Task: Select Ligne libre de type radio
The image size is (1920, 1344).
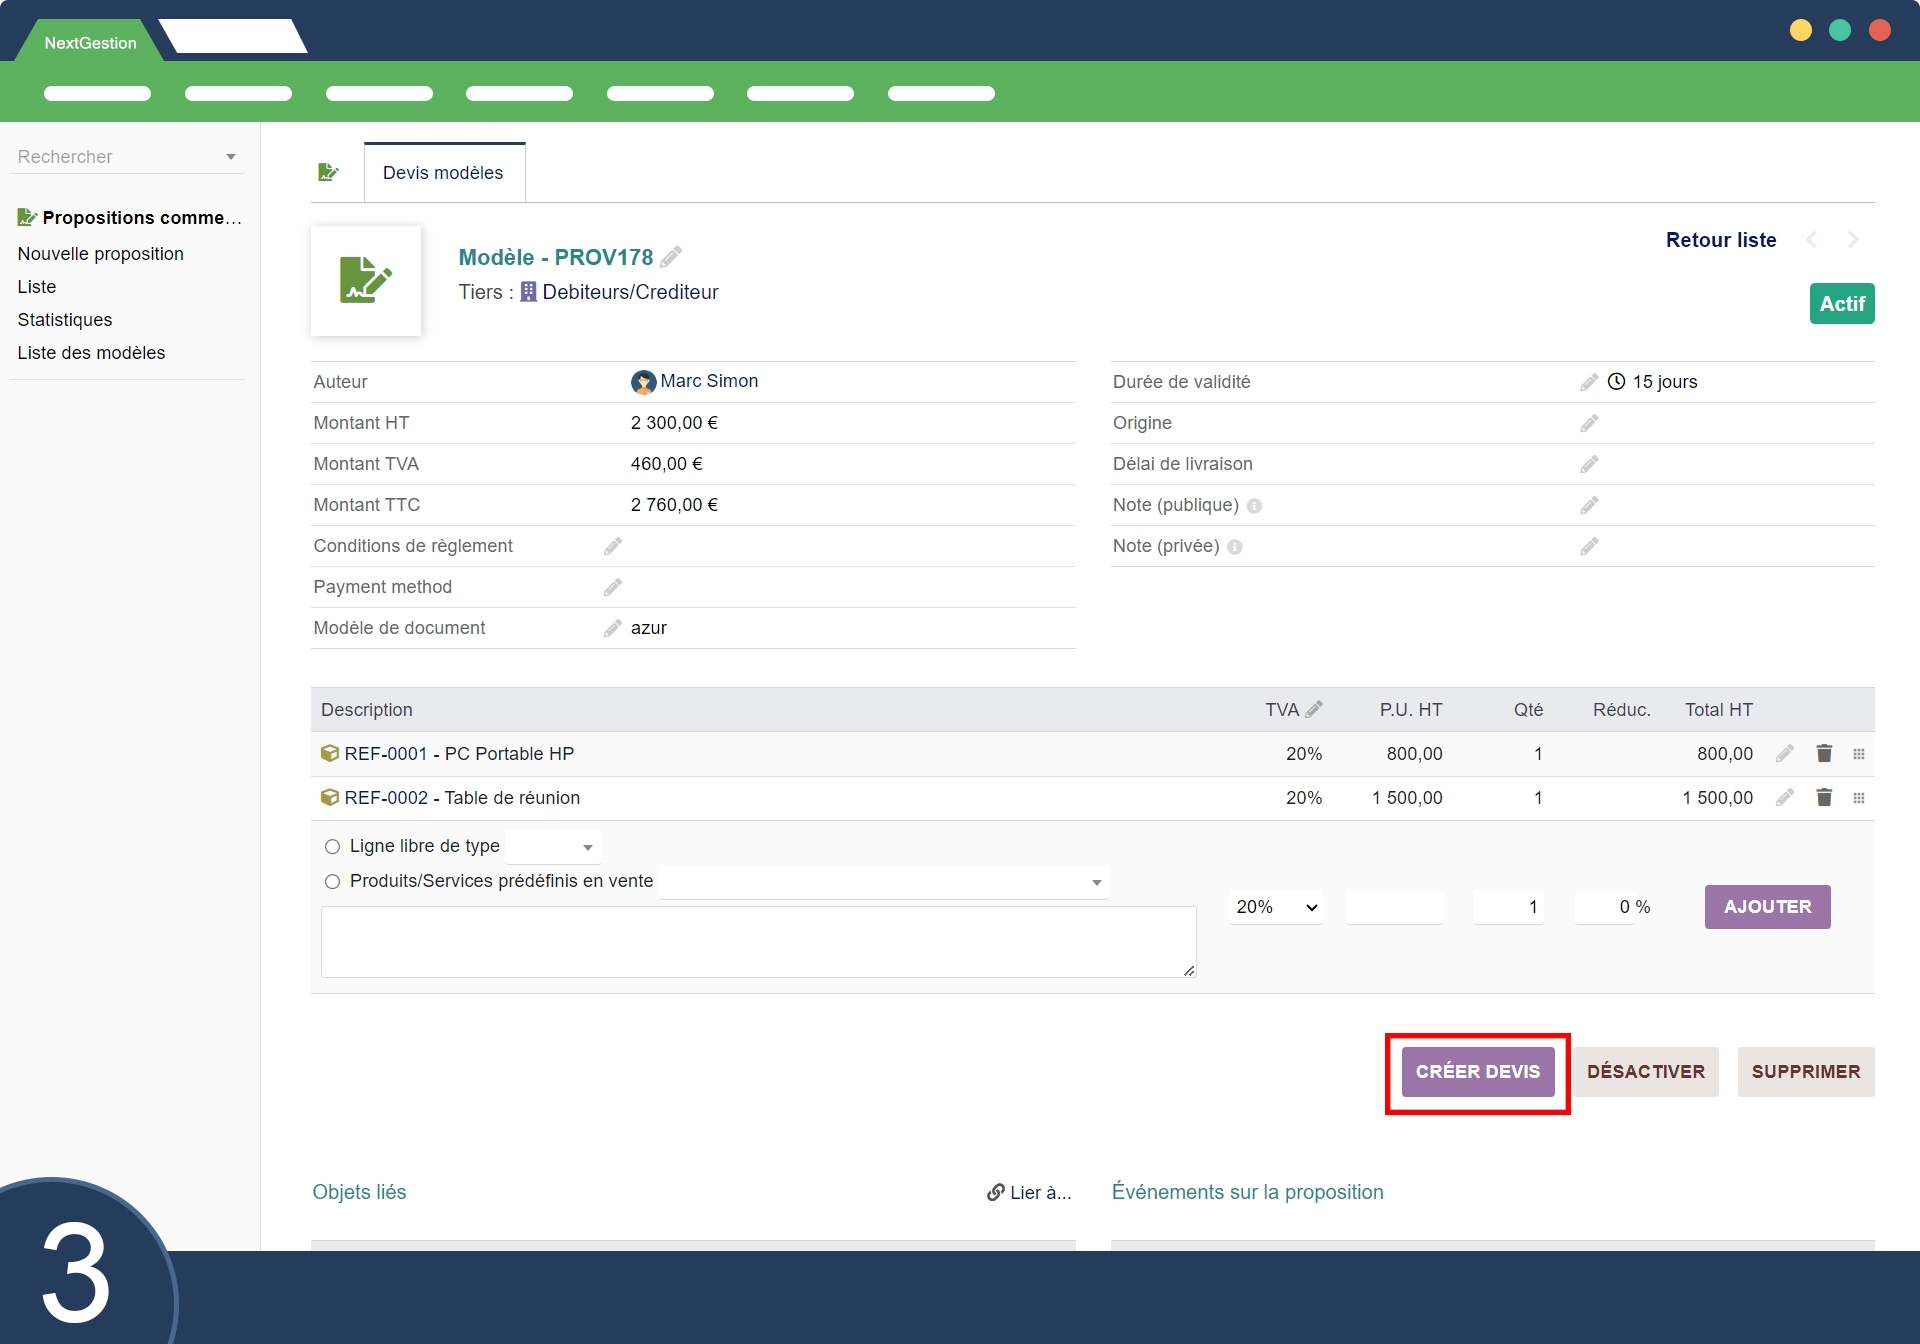Action: tap(332, 846)
